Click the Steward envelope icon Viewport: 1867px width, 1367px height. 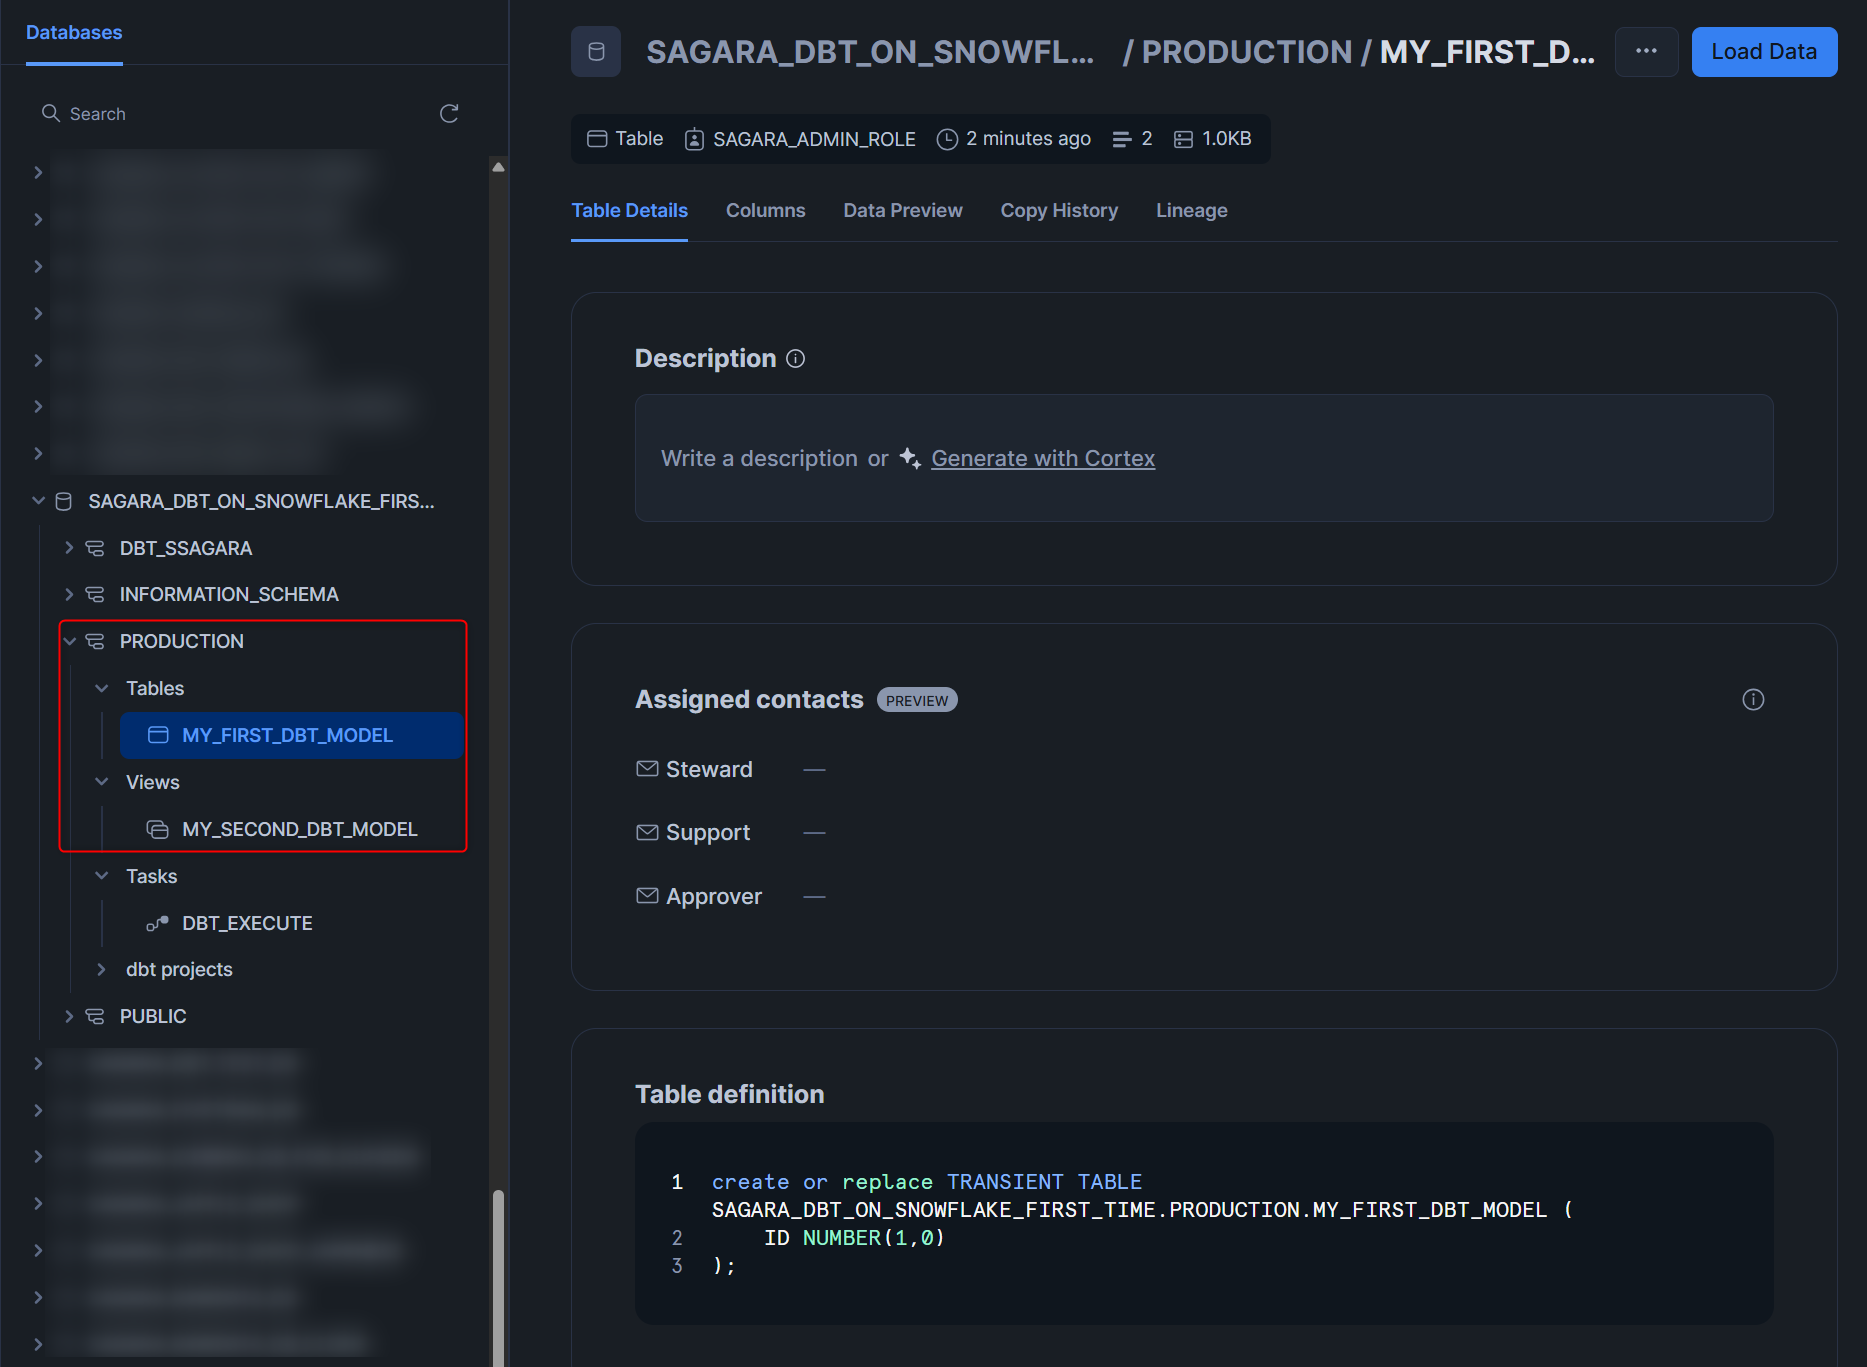click(647, 769)
